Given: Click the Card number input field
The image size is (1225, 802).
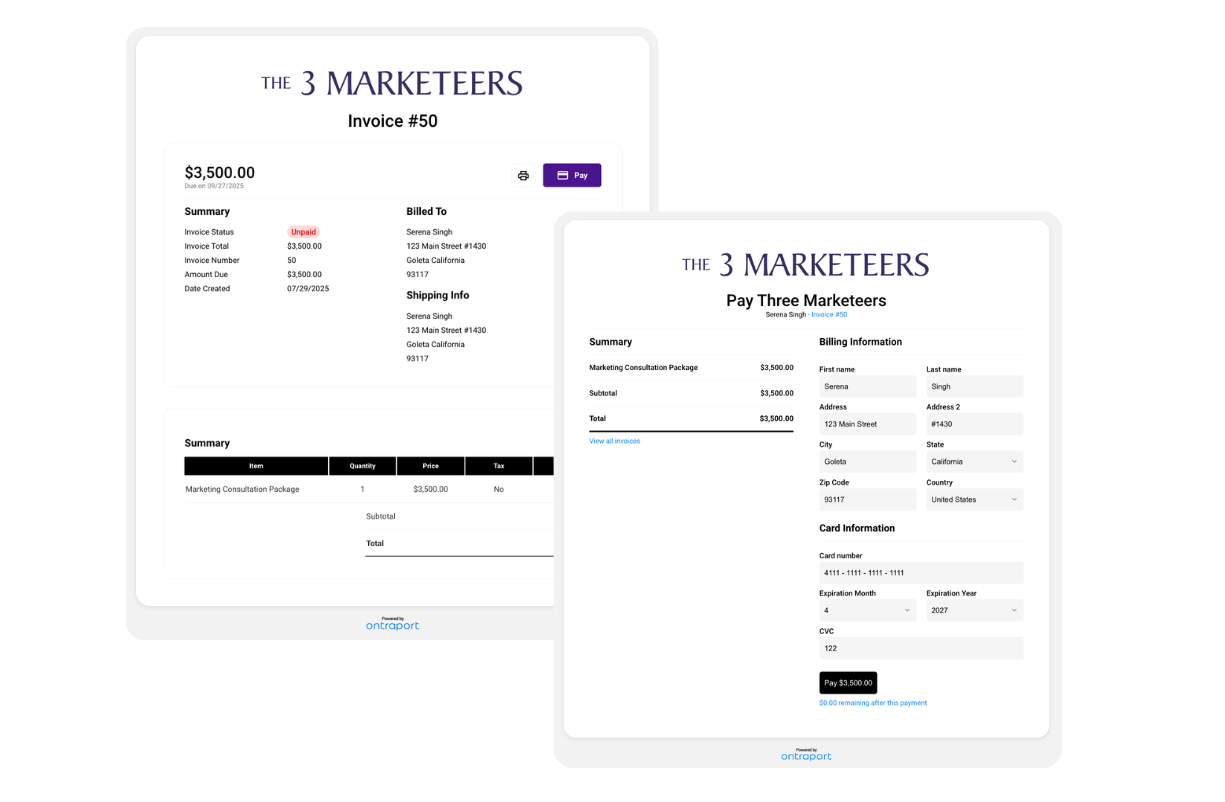Looking at the screenshot, I should click(x=920, y=573).
